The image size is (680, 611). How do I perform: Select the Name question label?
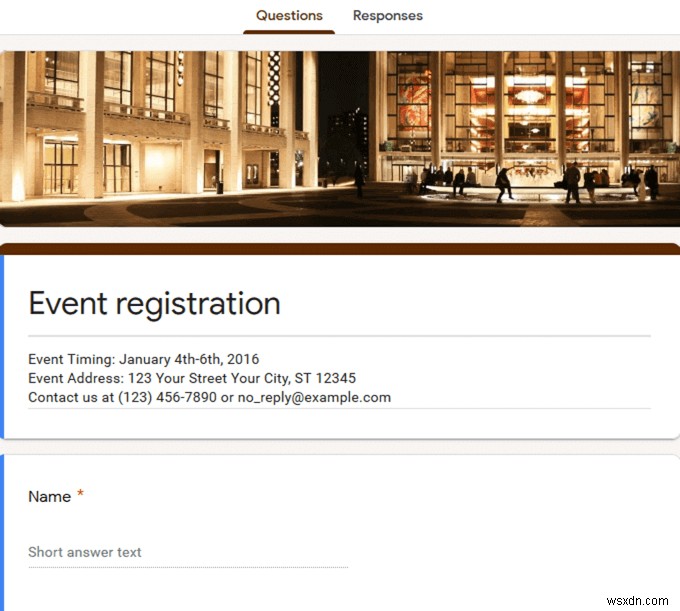point(49,497)
